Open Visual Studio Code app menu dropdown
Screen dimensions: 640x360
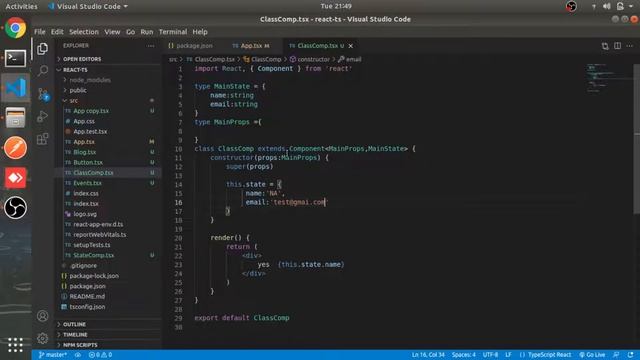click(88, 6)
